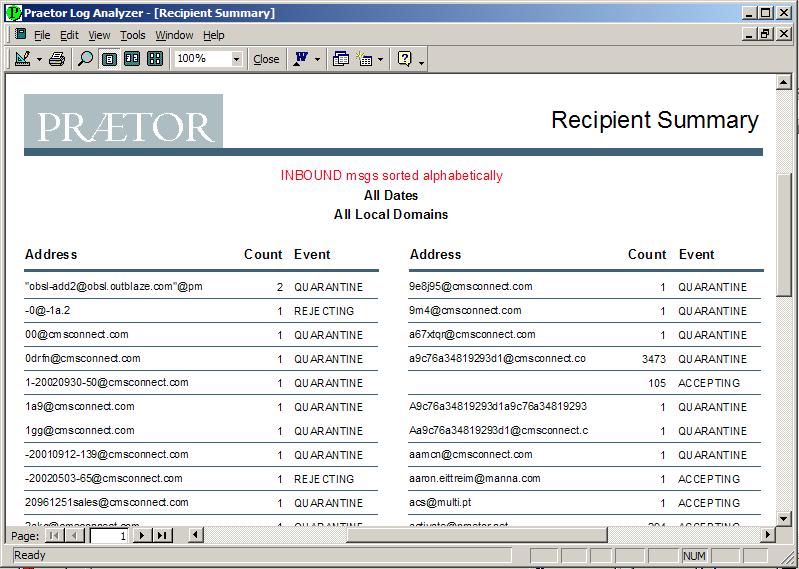Show the database window icon
799x569 pixels.
coord(340,59)
